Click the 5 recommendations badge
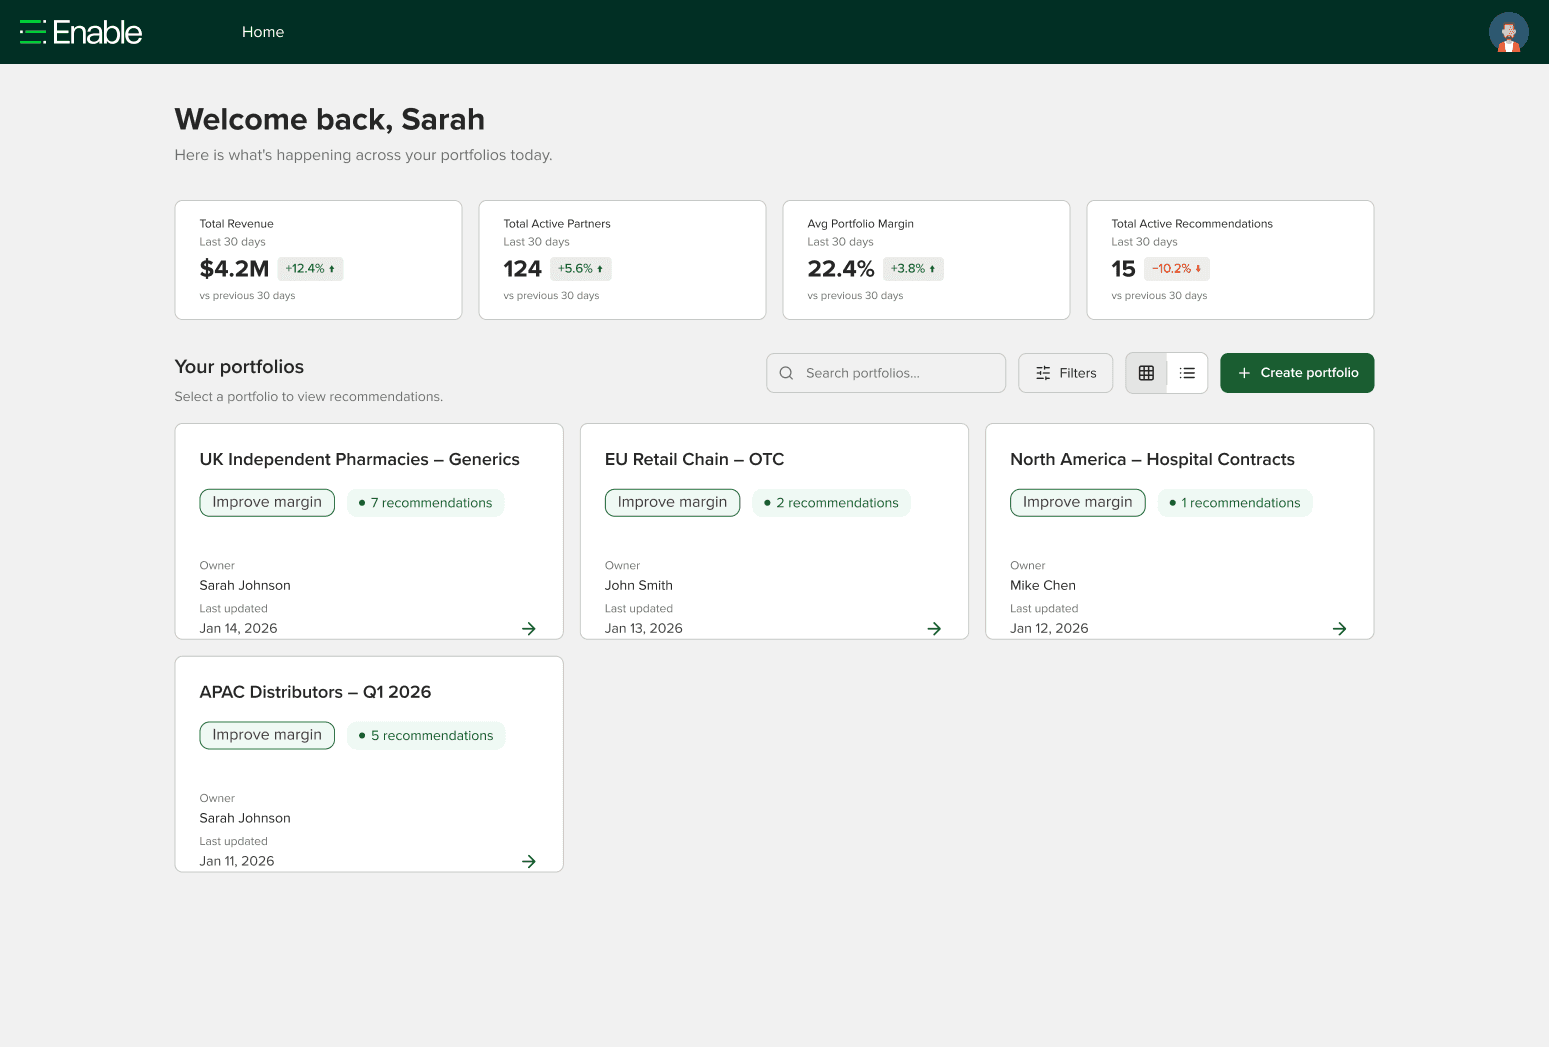 (x=426, y=736)
